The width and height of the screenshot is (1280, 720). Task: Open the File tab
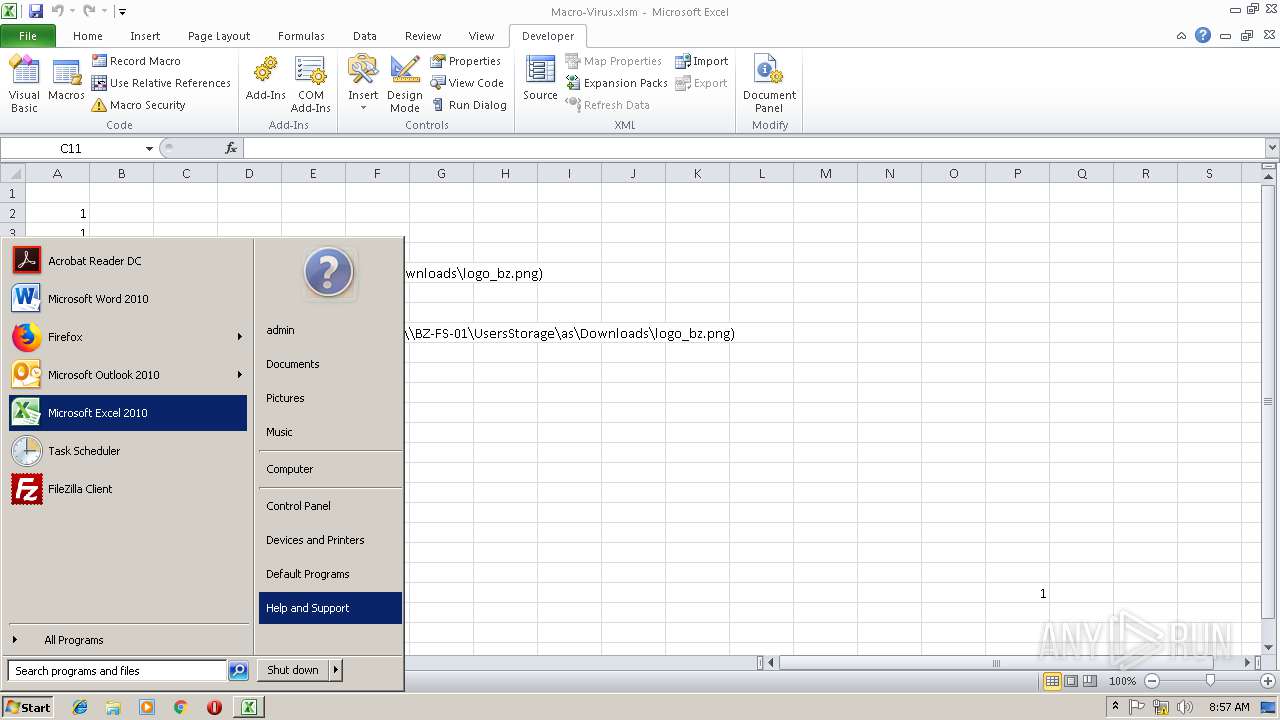tap(28, 36)
